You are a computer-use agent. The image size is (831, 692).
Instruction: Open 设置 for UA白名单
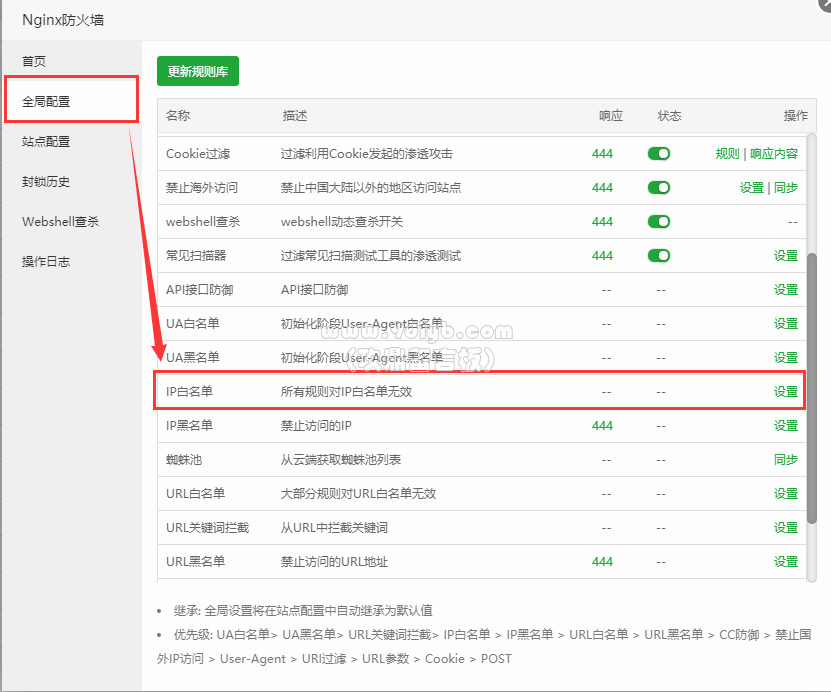coord(786,323)
